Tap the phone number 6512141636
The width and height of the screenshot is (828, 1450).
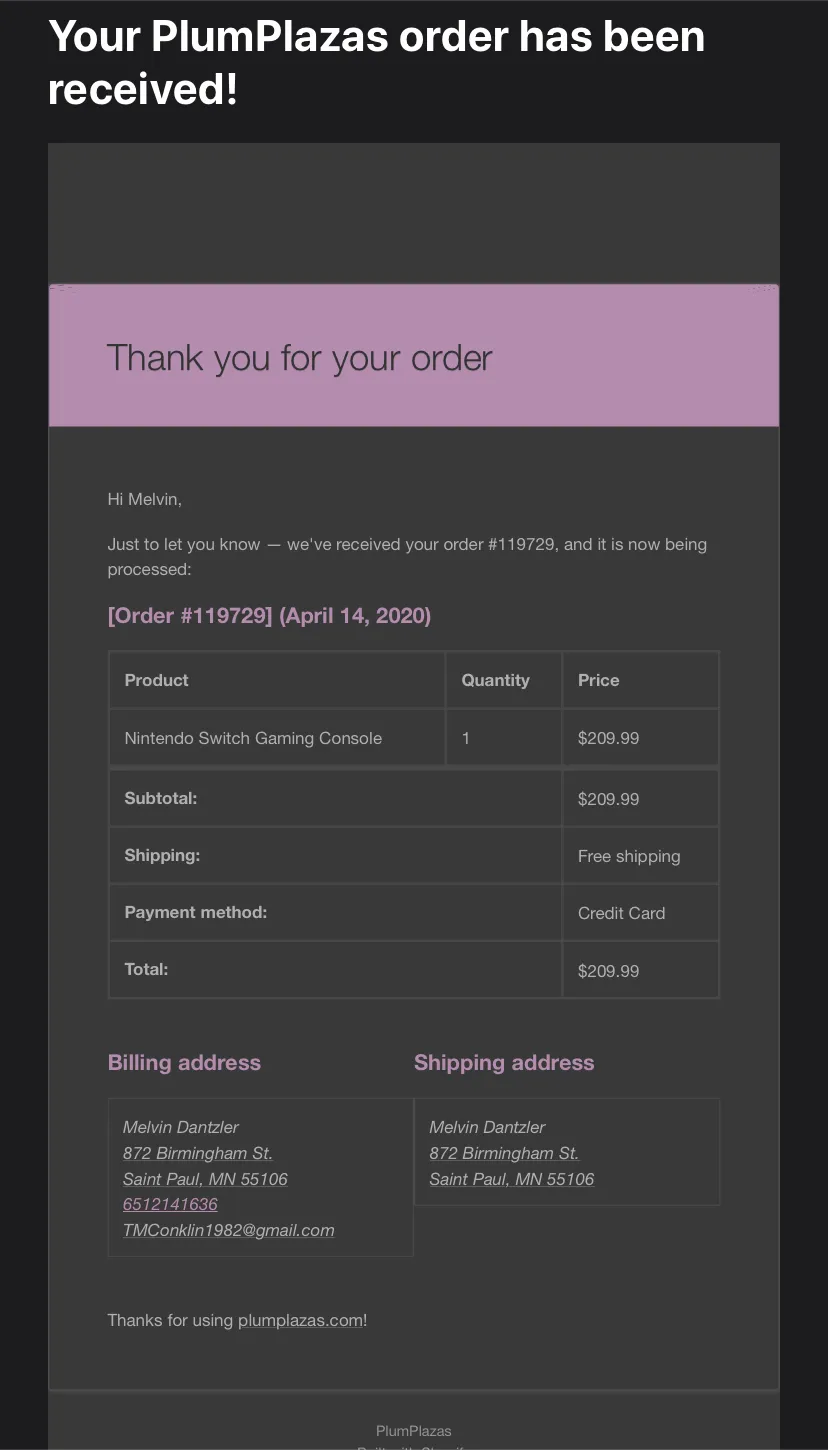point(170,1204)
